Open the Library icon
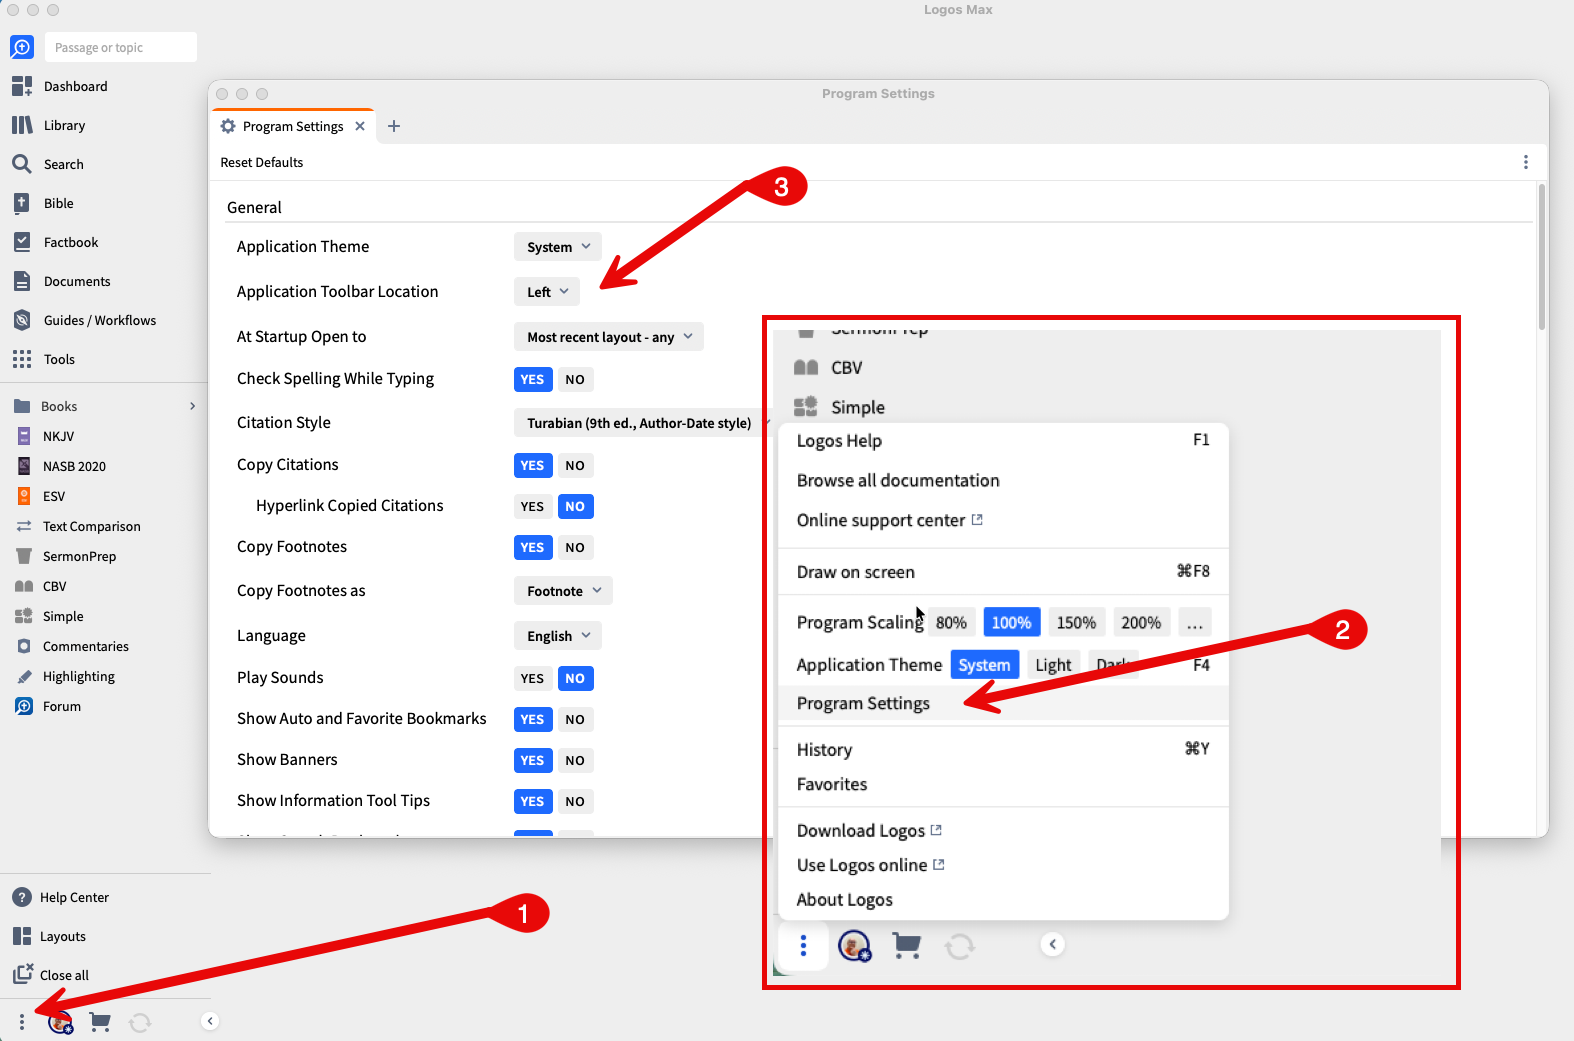 click(x=22, y=125)
